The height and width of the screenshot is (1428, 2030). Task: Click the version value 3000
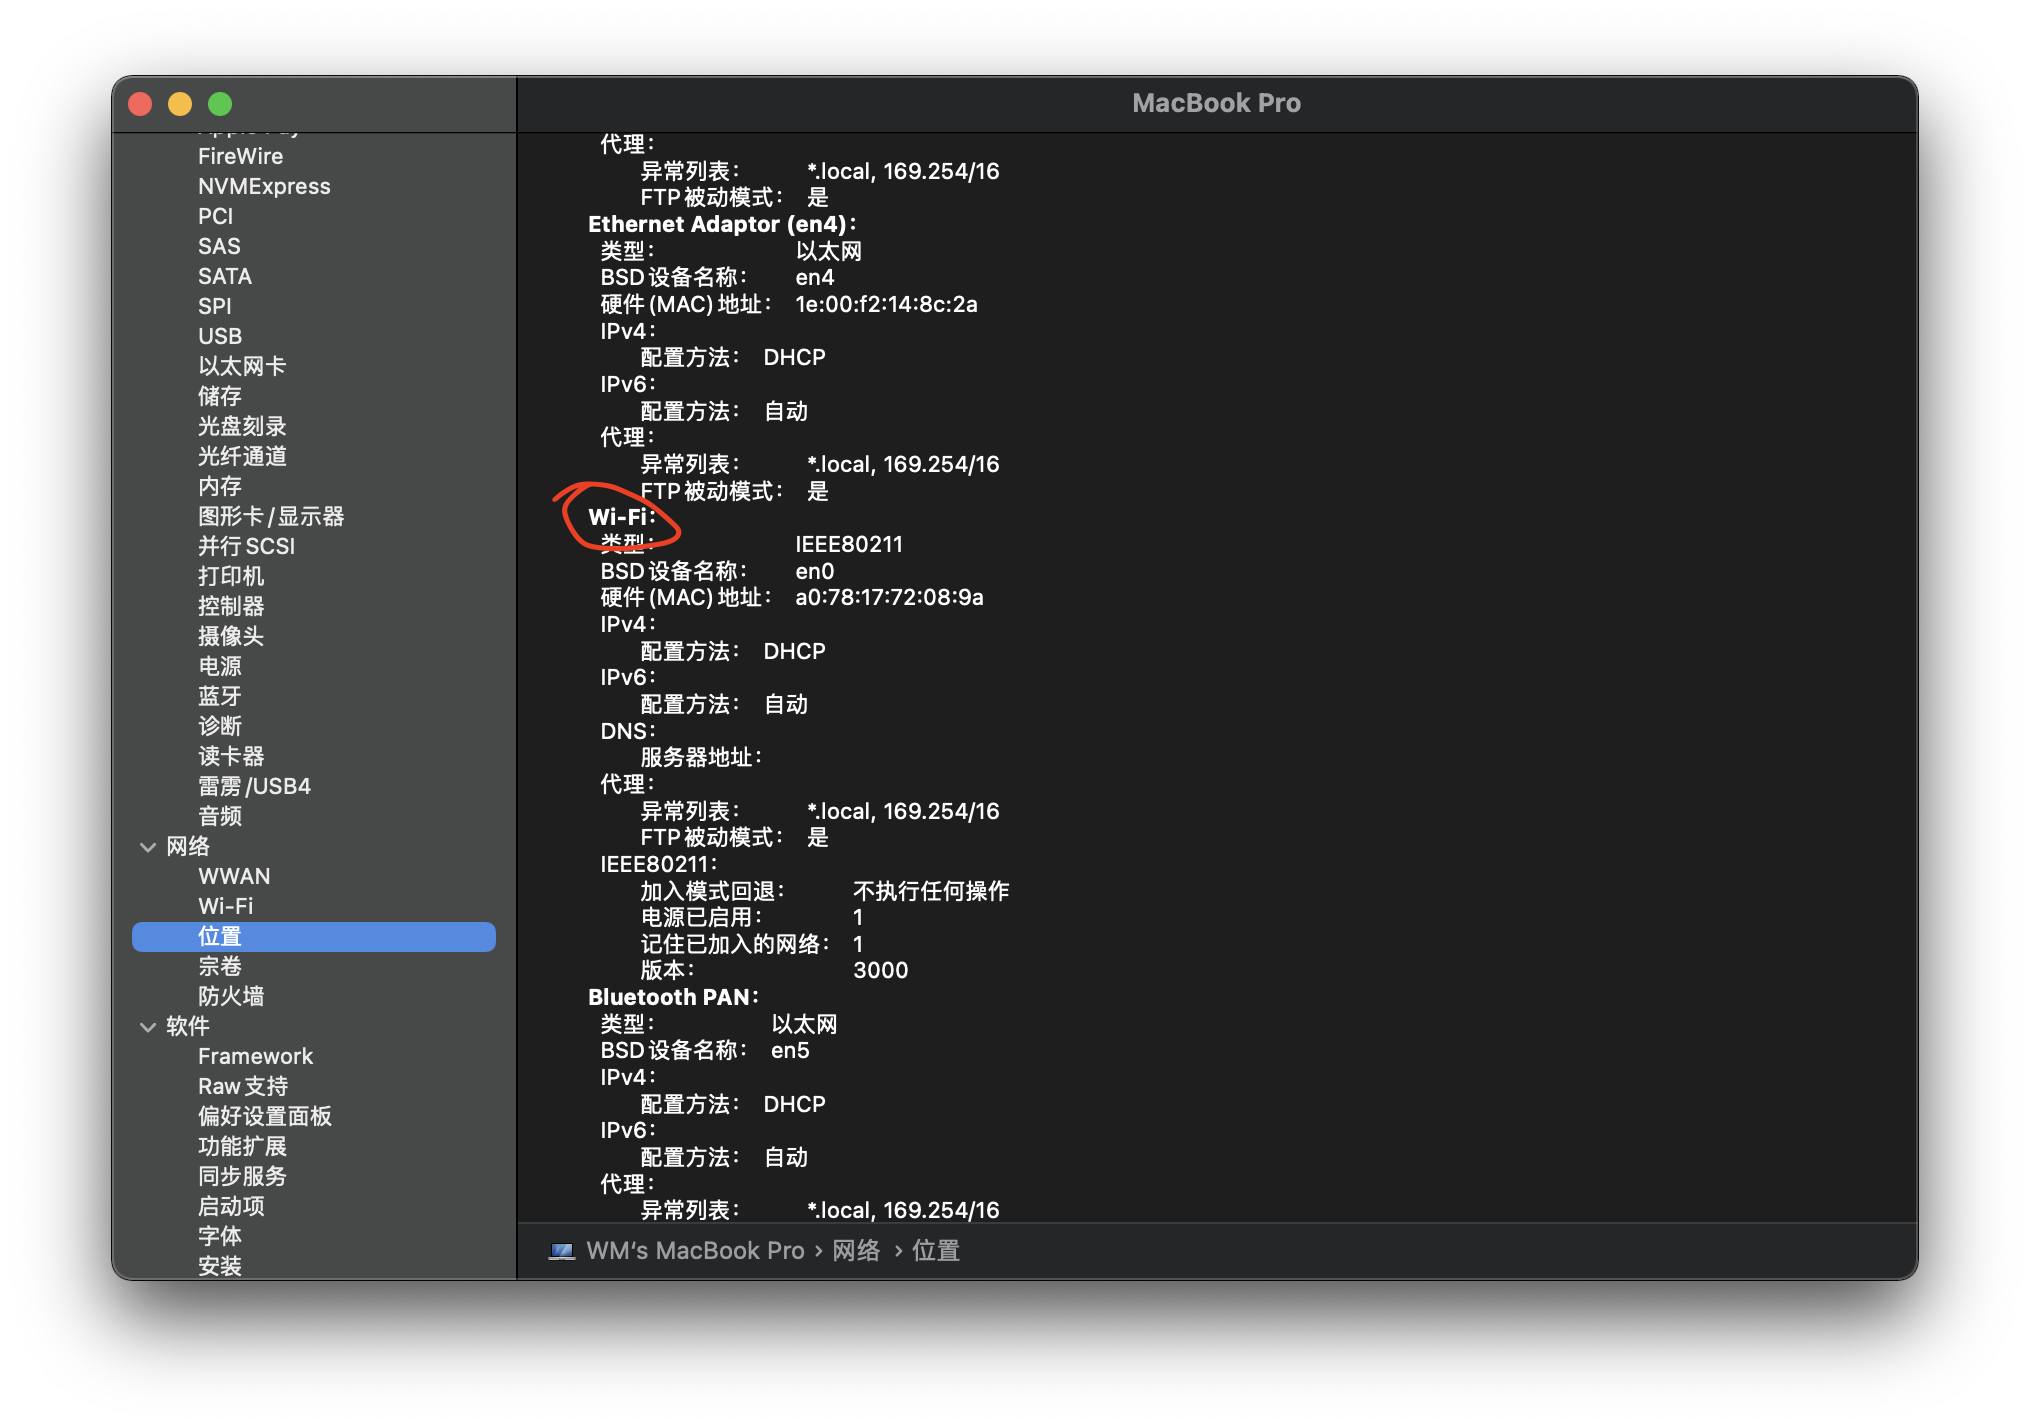(x=881, y=970)
